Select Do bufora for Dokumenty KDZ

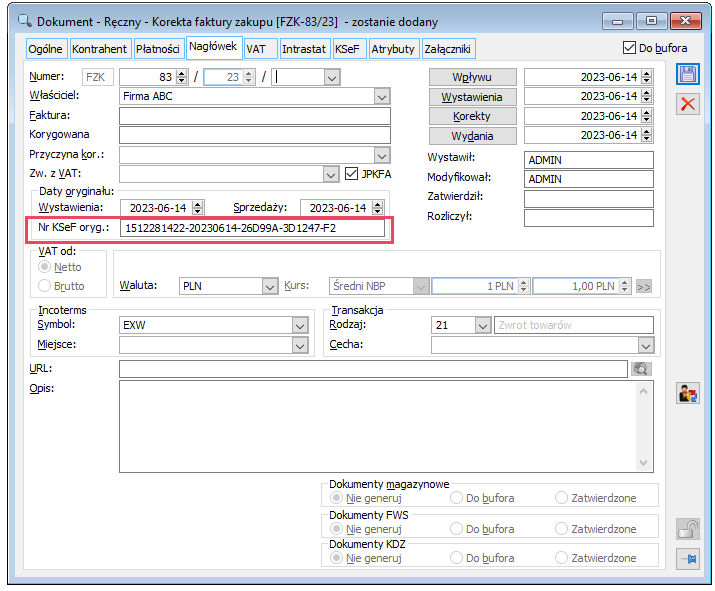tap(456, 558)
